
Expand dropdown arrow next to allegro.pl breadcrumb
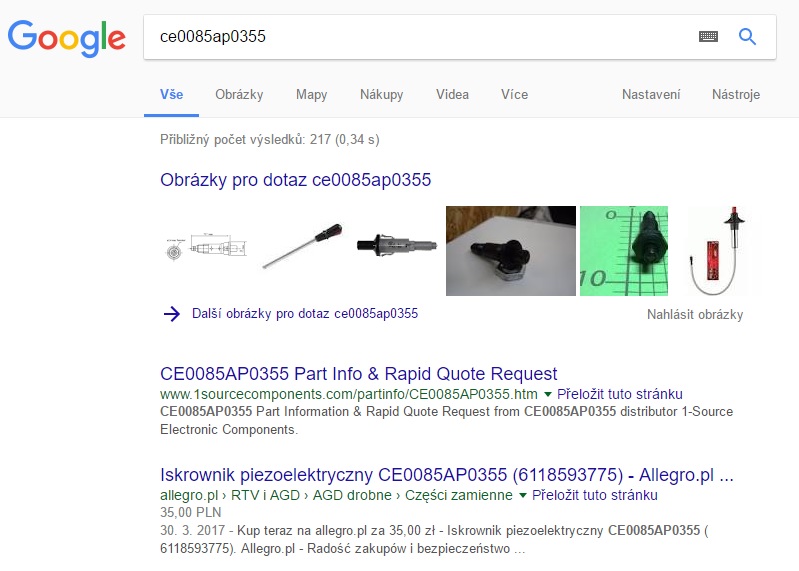tap(522, 495)
